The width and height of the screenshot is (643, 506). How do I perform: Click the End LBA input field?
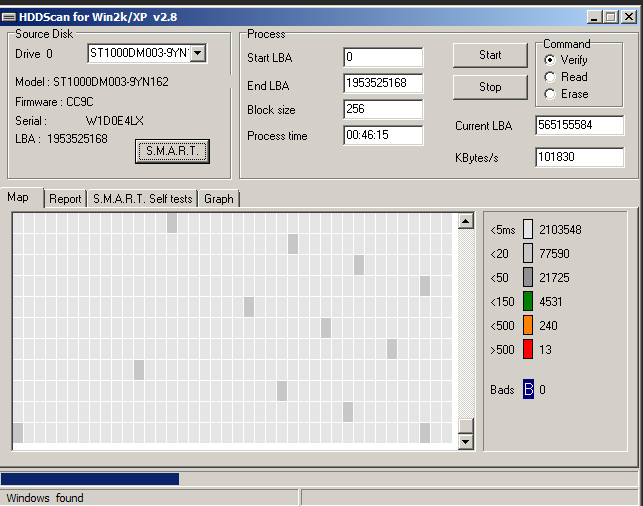point(382,84)
